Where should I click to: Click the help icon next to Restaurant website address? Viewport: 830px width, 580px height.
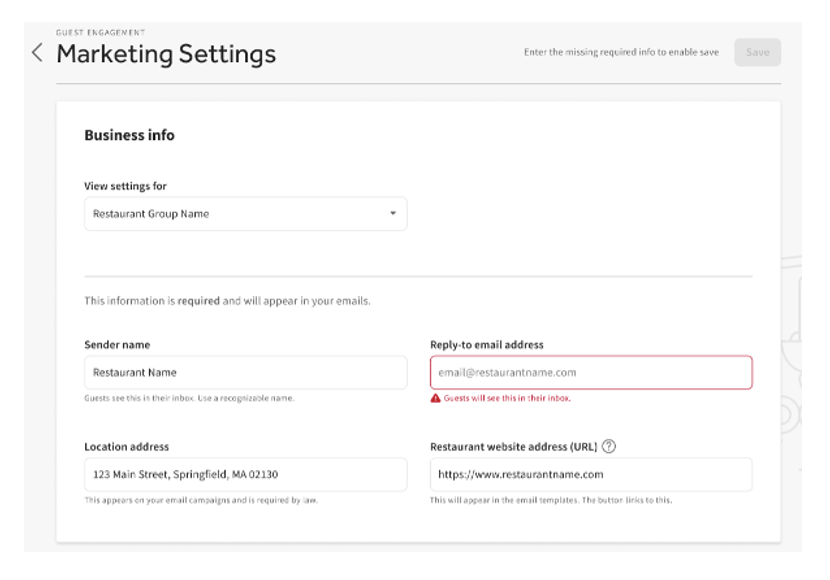[x=609, y=447]
